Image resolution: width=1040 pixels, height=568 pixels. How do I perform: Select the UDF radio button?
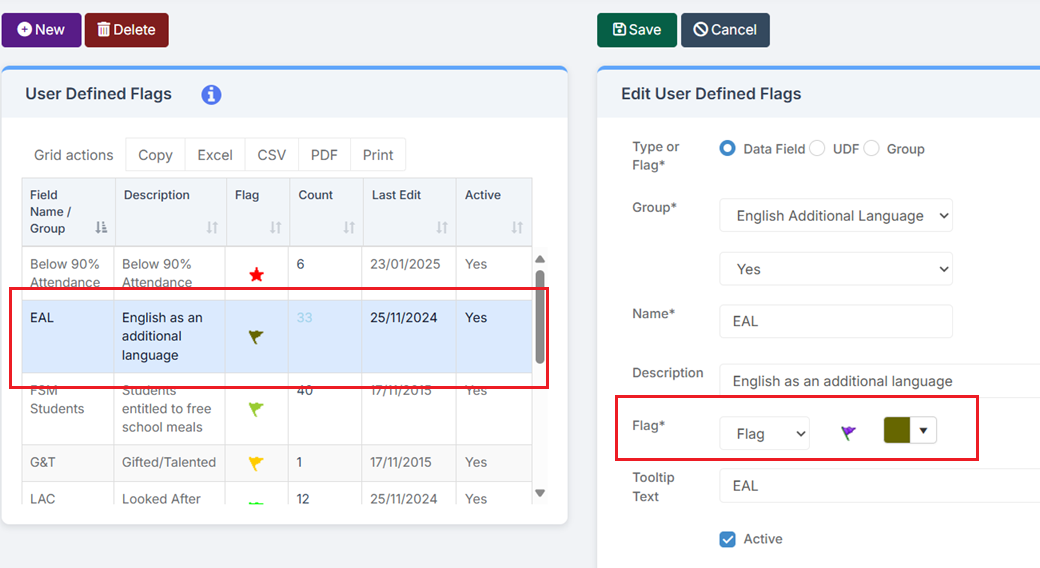[817, 149]
